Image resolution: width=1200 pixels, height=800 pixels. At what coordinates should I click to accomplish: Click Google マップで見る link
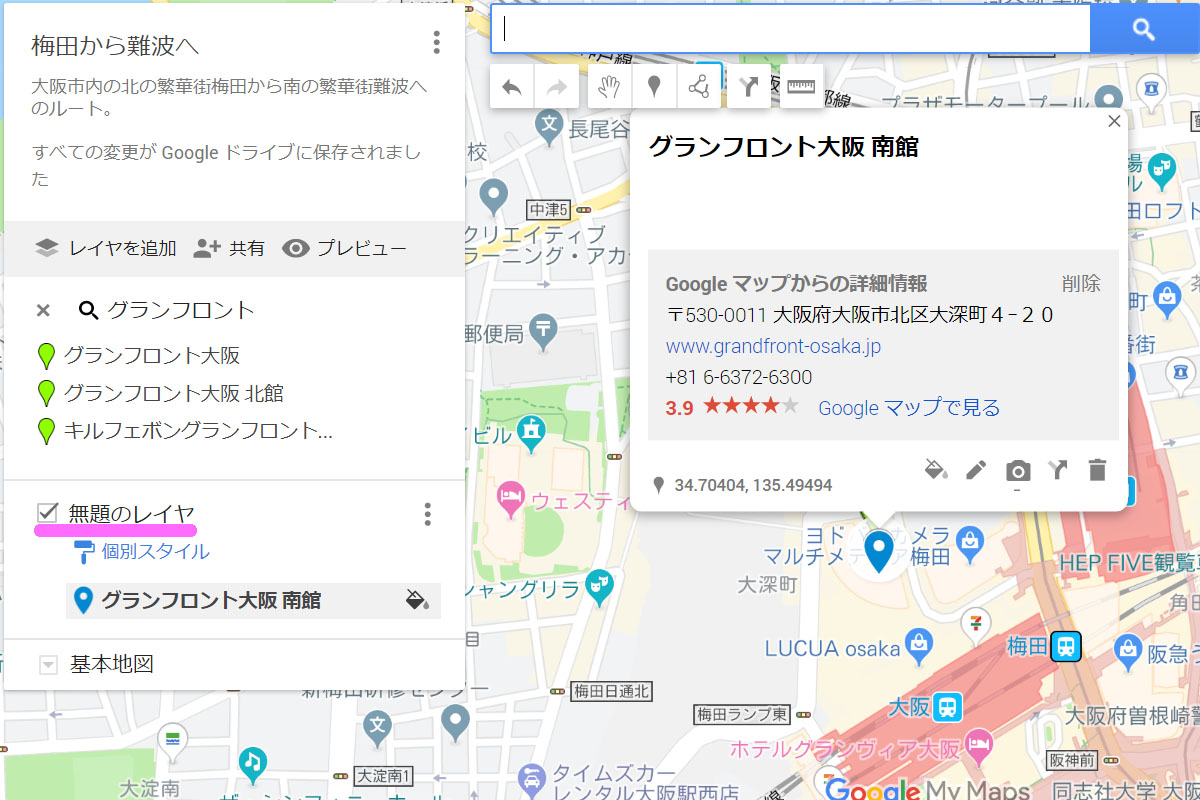[909, 408]
